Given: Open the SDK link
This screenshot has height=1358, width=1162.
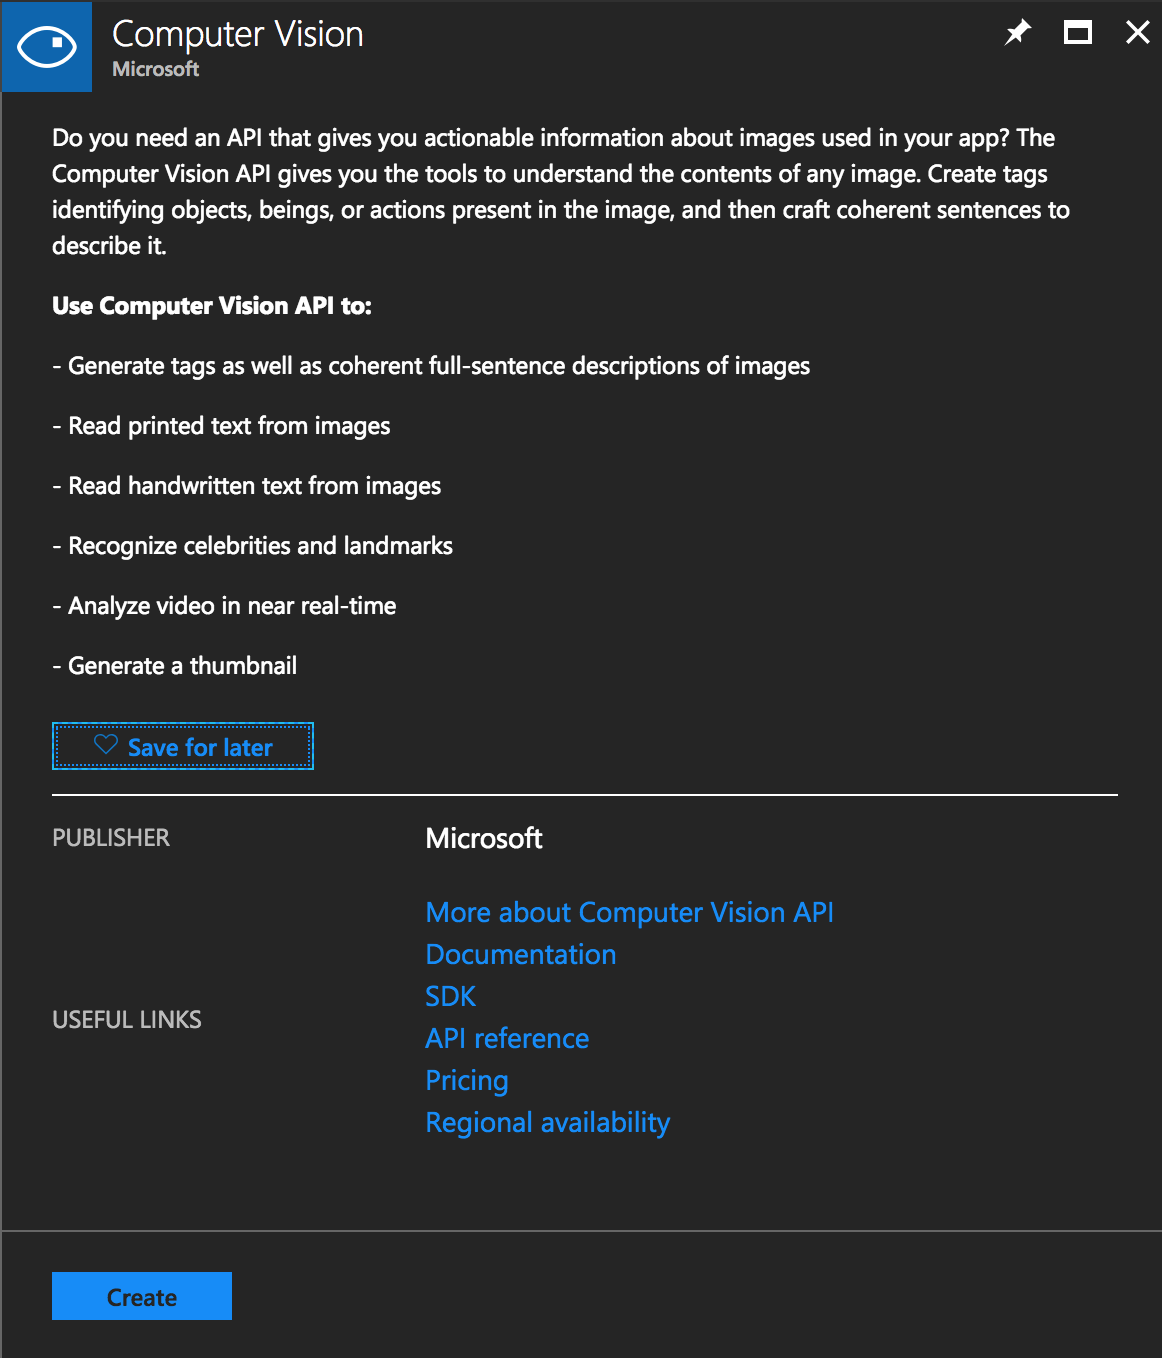Looking at the screenshot, I should coord(450,996).
